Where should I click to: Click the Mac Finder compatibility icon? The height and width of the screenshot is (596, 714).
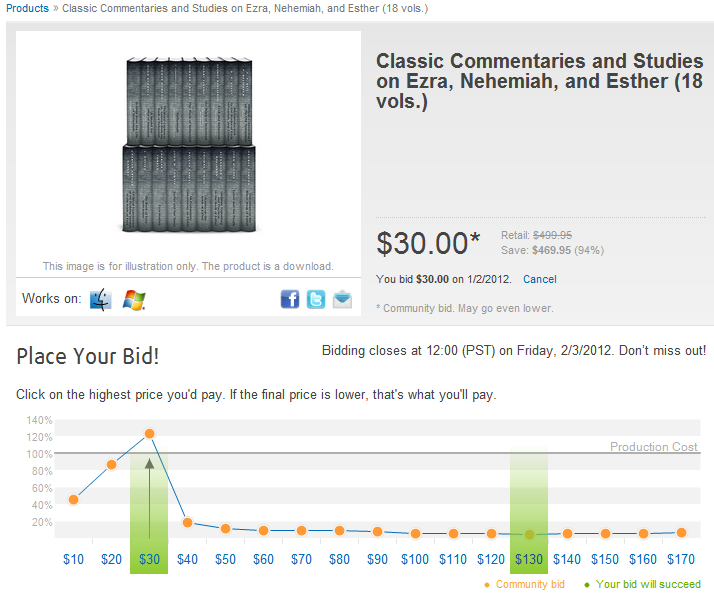tap(101, 299)
